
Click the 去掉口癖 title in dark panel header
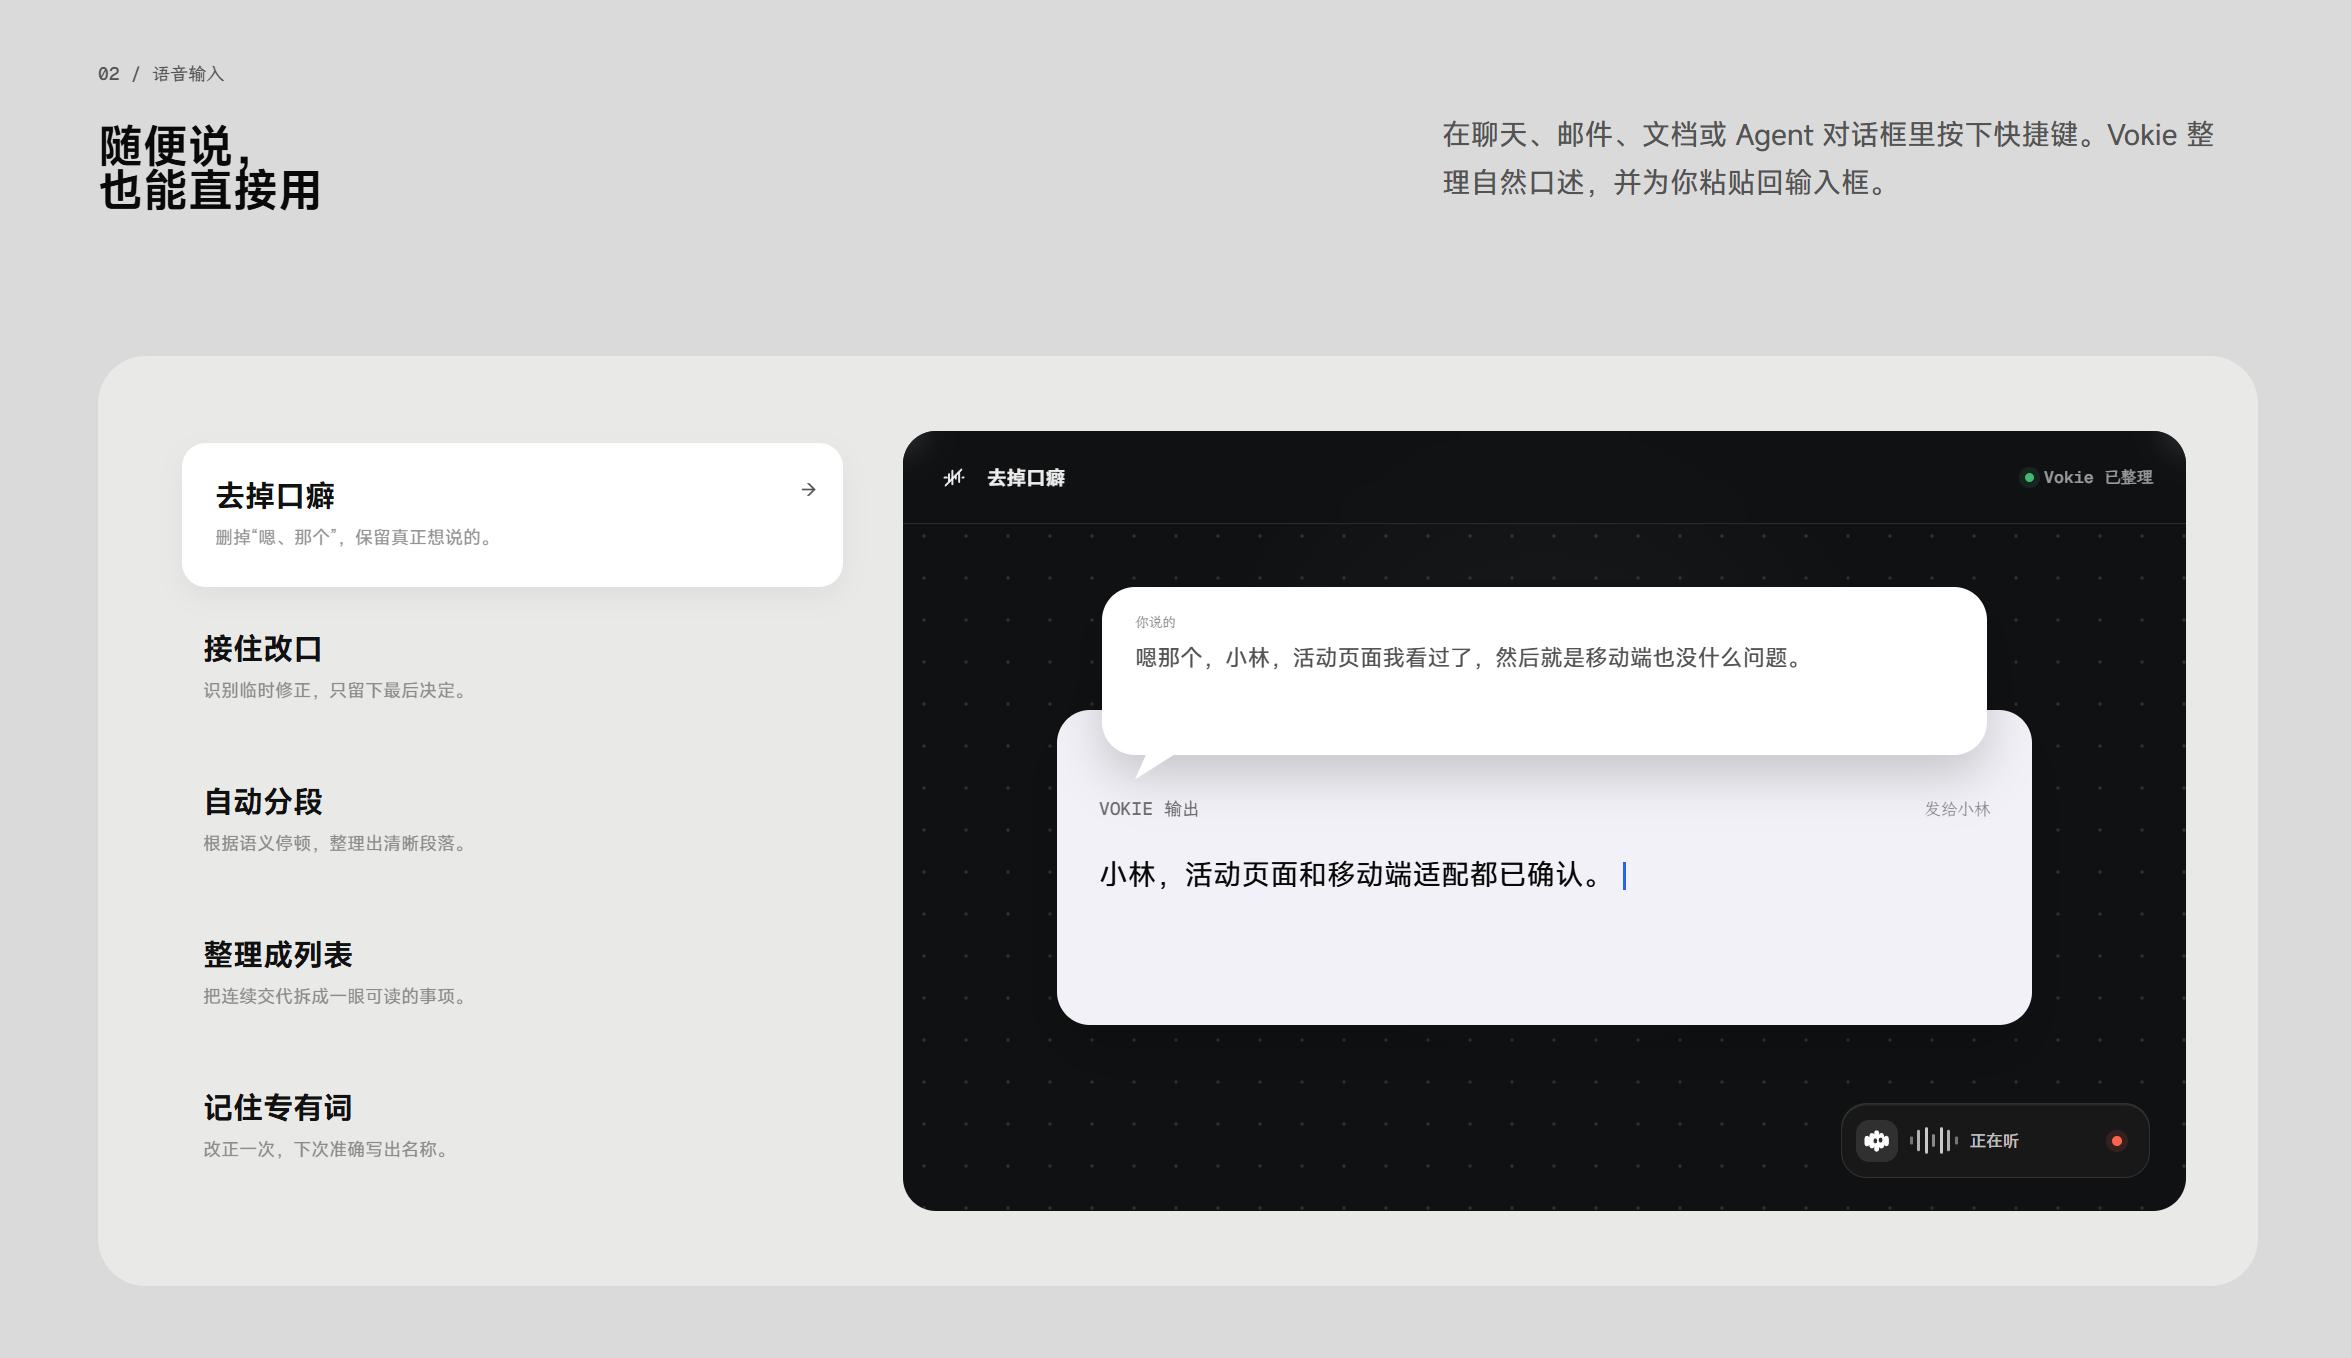(1026, 478)
